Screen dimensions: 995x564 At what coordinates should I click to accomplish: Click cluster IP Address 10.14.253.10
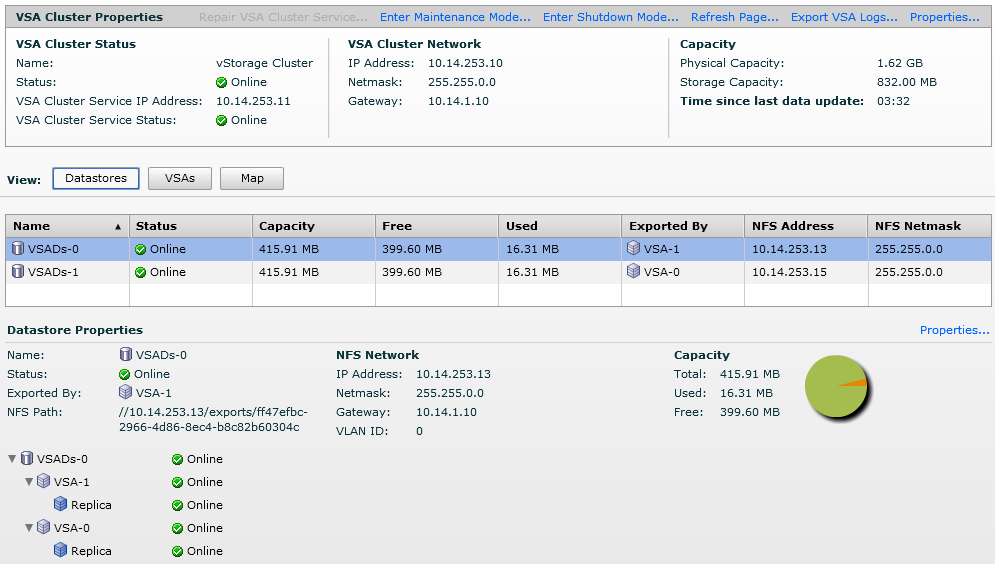465,63
